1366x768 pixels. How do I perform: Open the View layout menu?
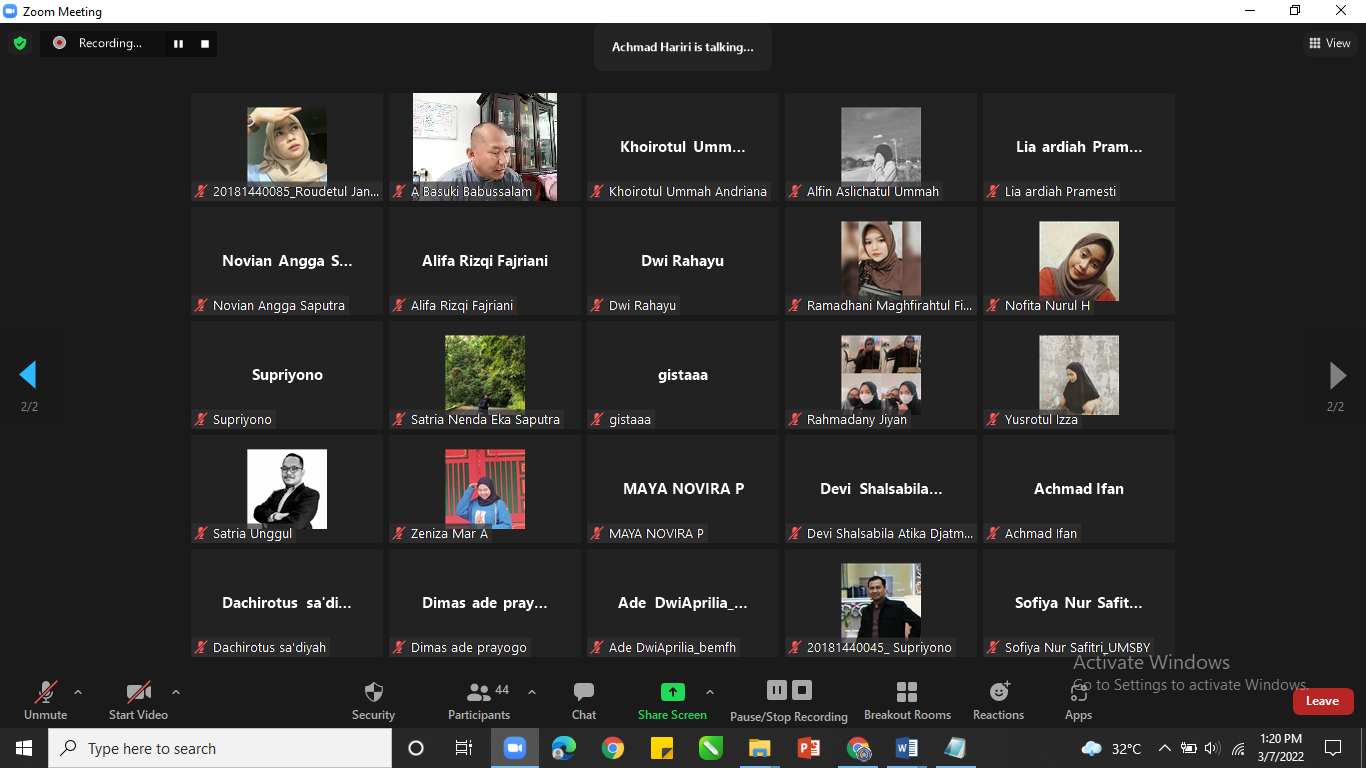[x=1330, y=43]
